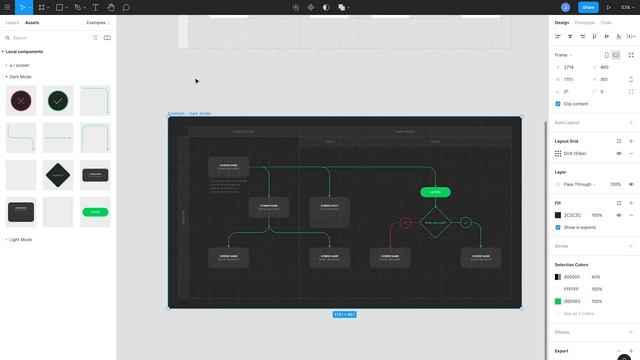Select the Move tool

[22, 7]
